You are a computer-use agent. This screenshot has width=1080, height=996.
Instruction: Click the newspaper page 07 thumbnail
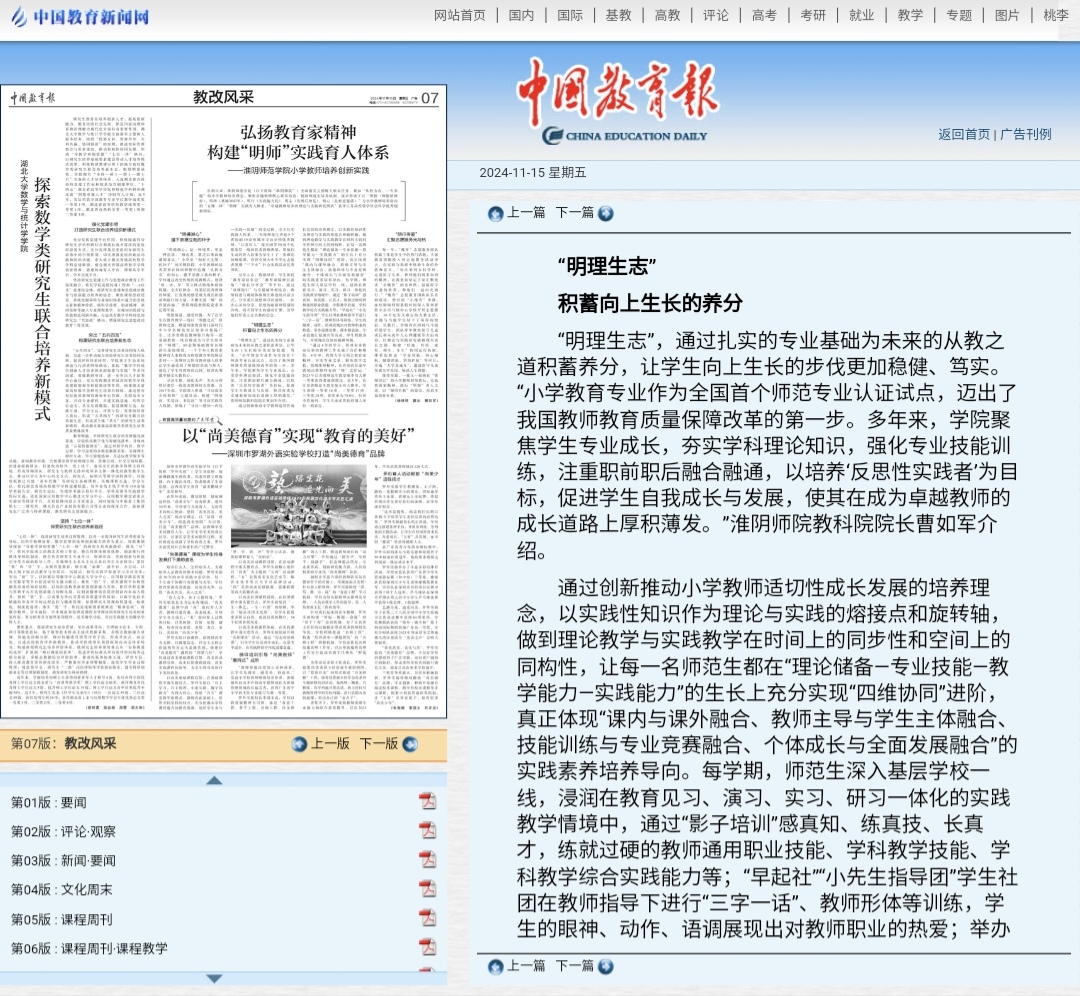click(x=224, y=400)
